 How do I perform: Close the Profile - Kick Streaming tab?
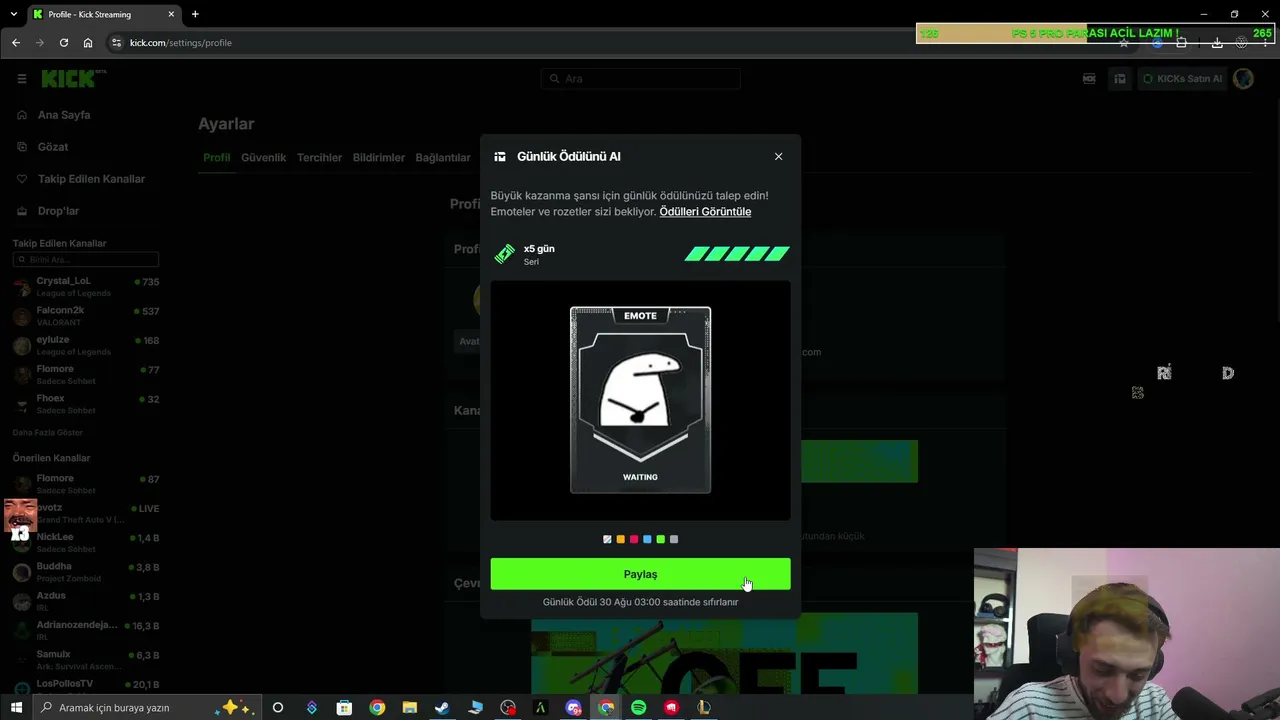click(x=172, y=14)
